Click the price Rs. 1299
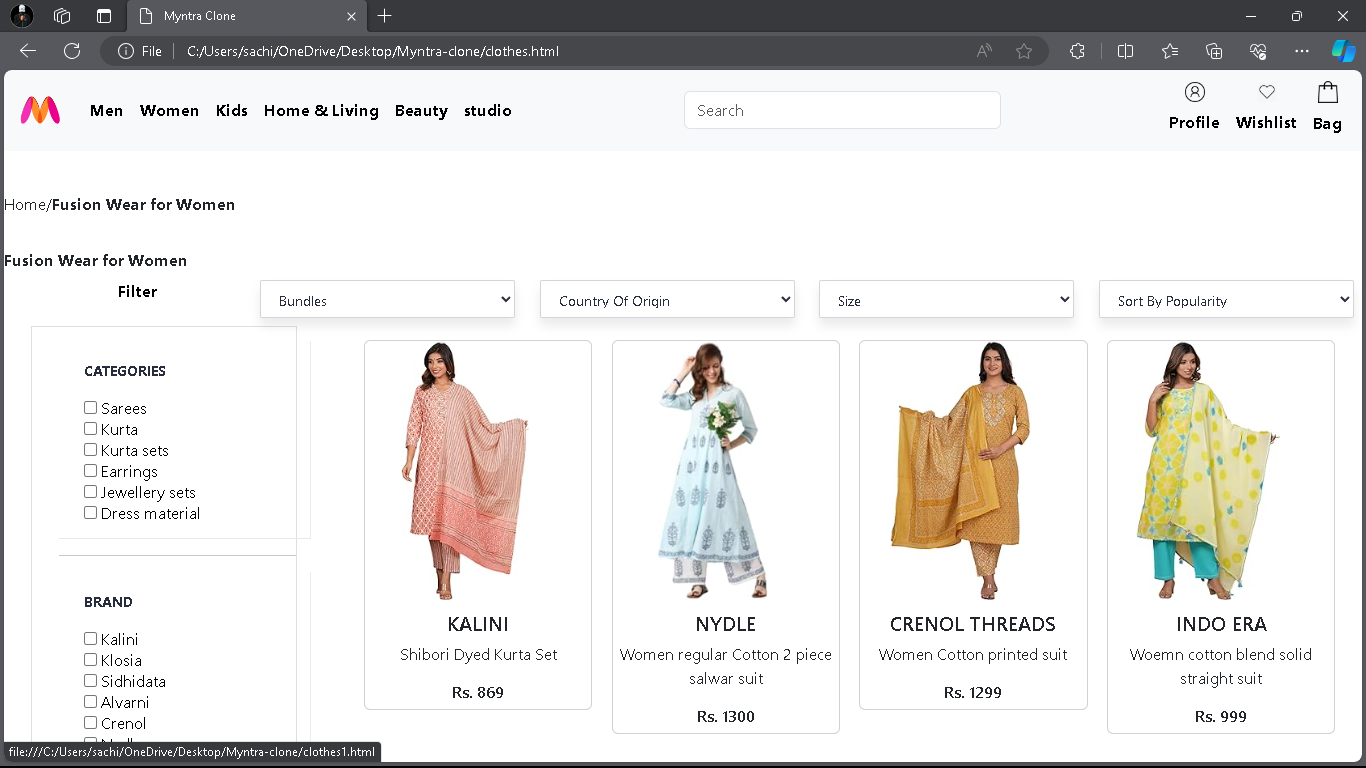The image size is (1366, 768). click(973, 693)
